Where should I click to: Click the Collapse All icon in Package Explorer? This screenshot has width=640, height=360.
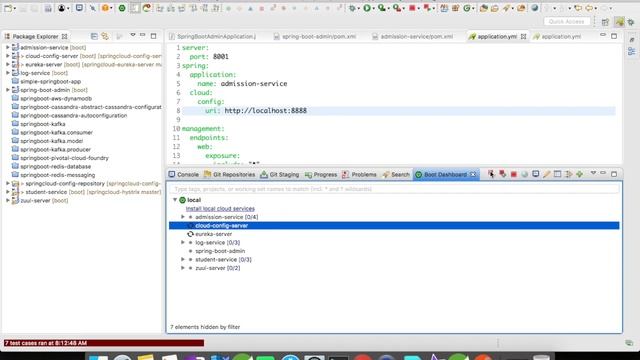pos(94,36)
